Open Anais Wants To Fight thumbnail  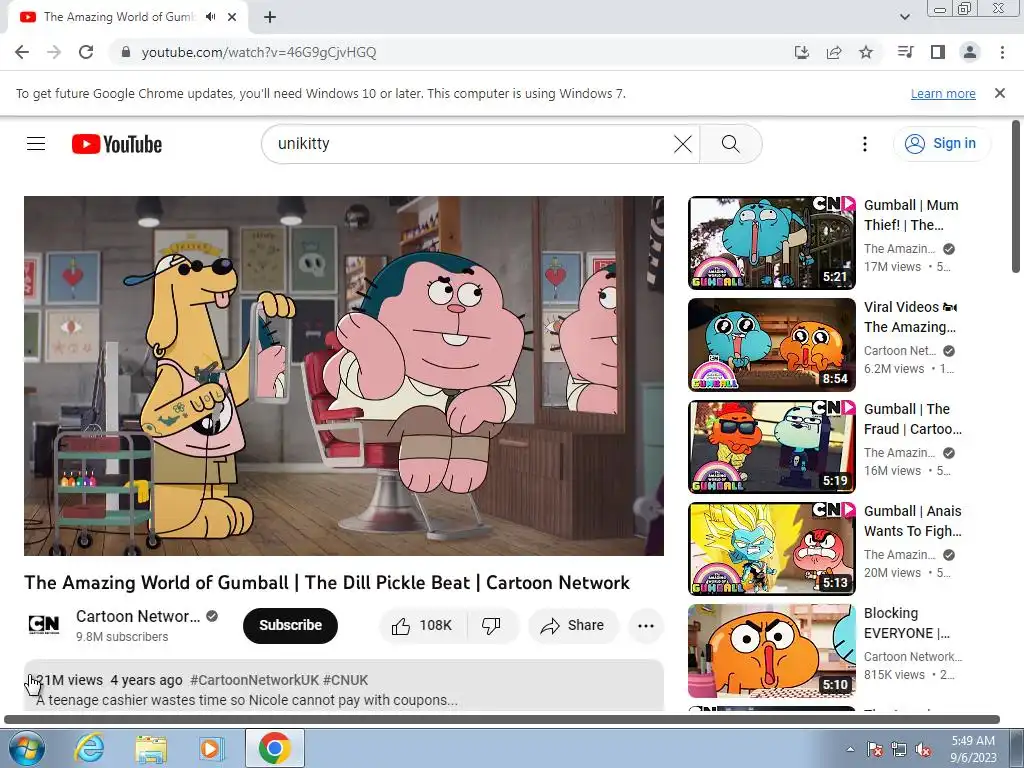click(x=771, y=549)
